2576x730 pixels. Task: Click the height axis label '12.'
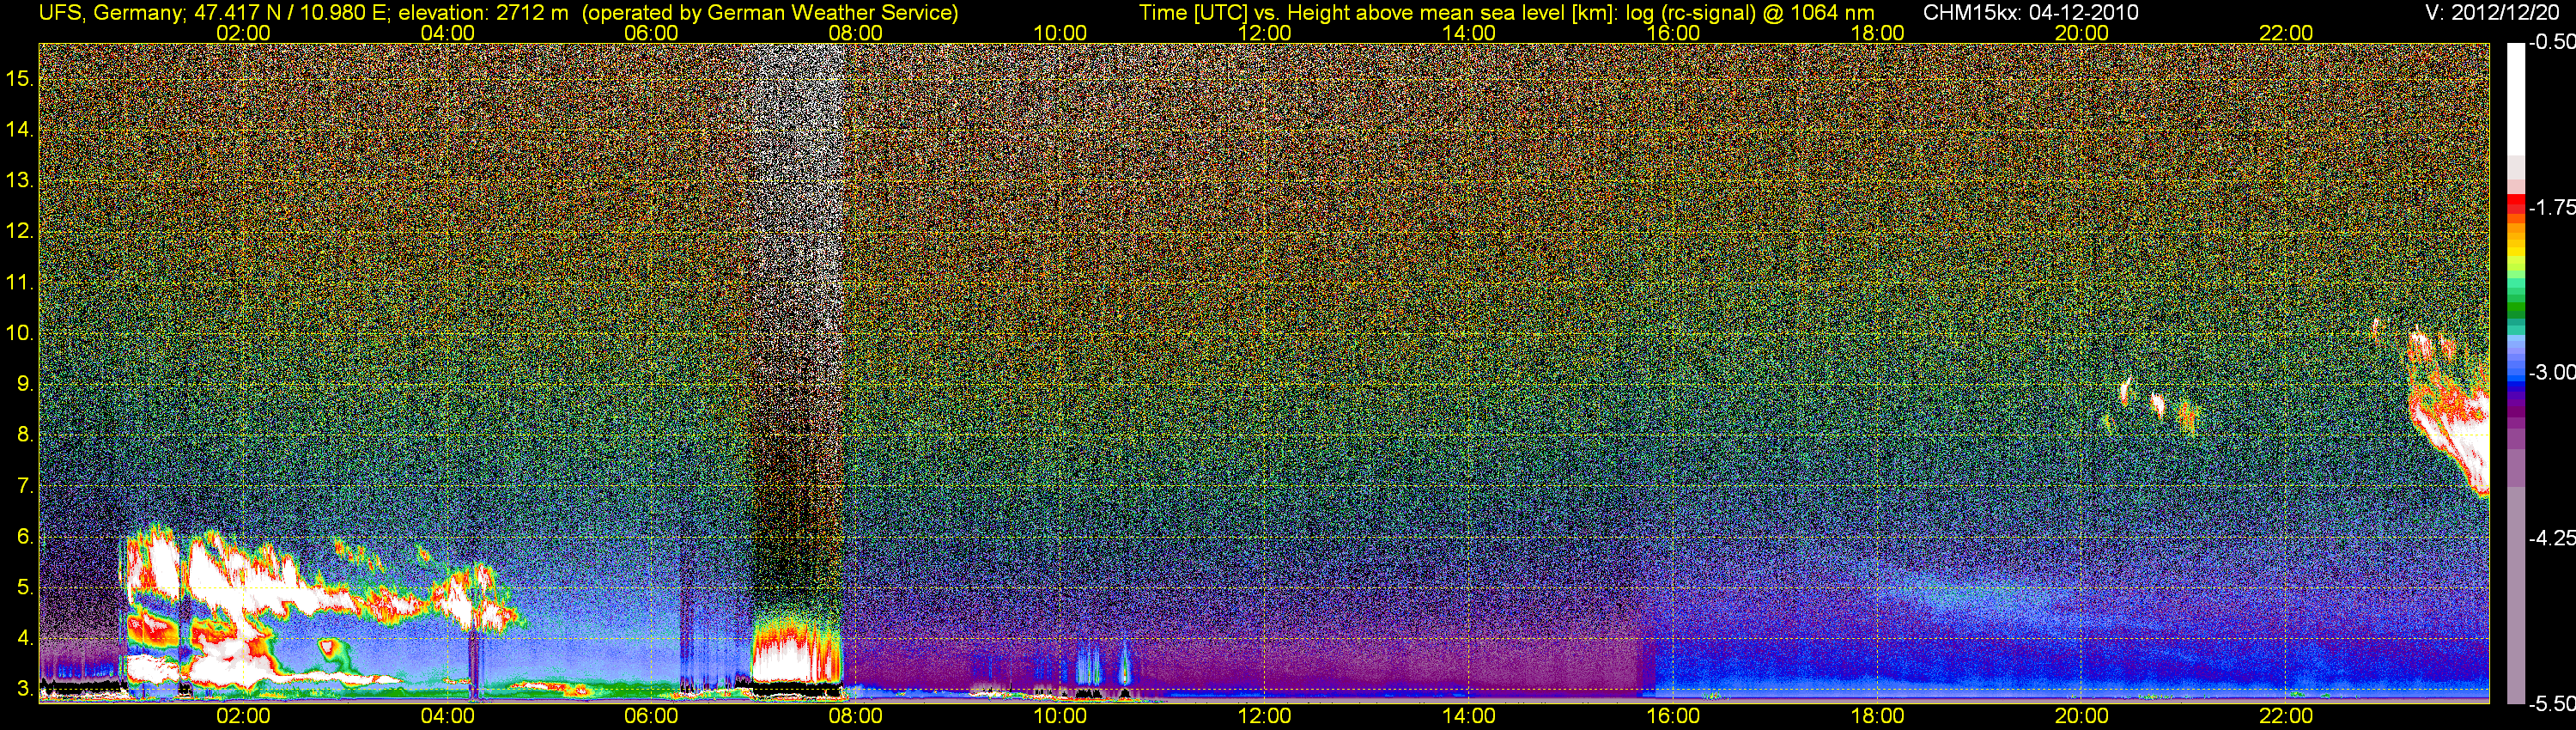[19, 231]
